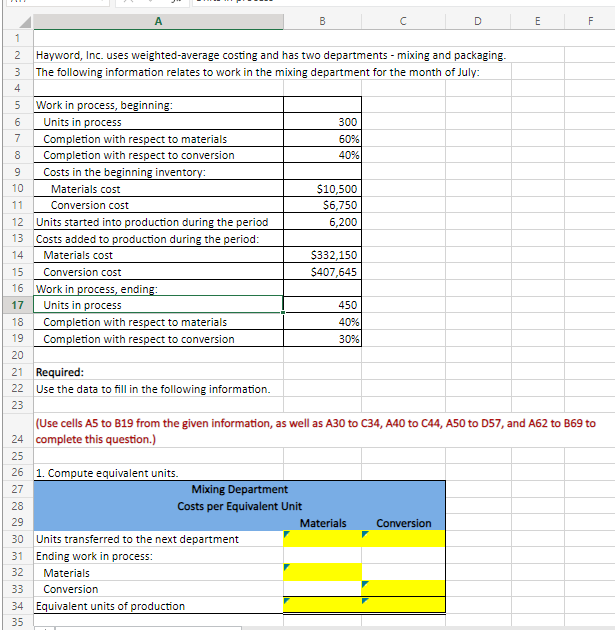
Task: Click the 'Required:' label cell
Action: (158, 372)
